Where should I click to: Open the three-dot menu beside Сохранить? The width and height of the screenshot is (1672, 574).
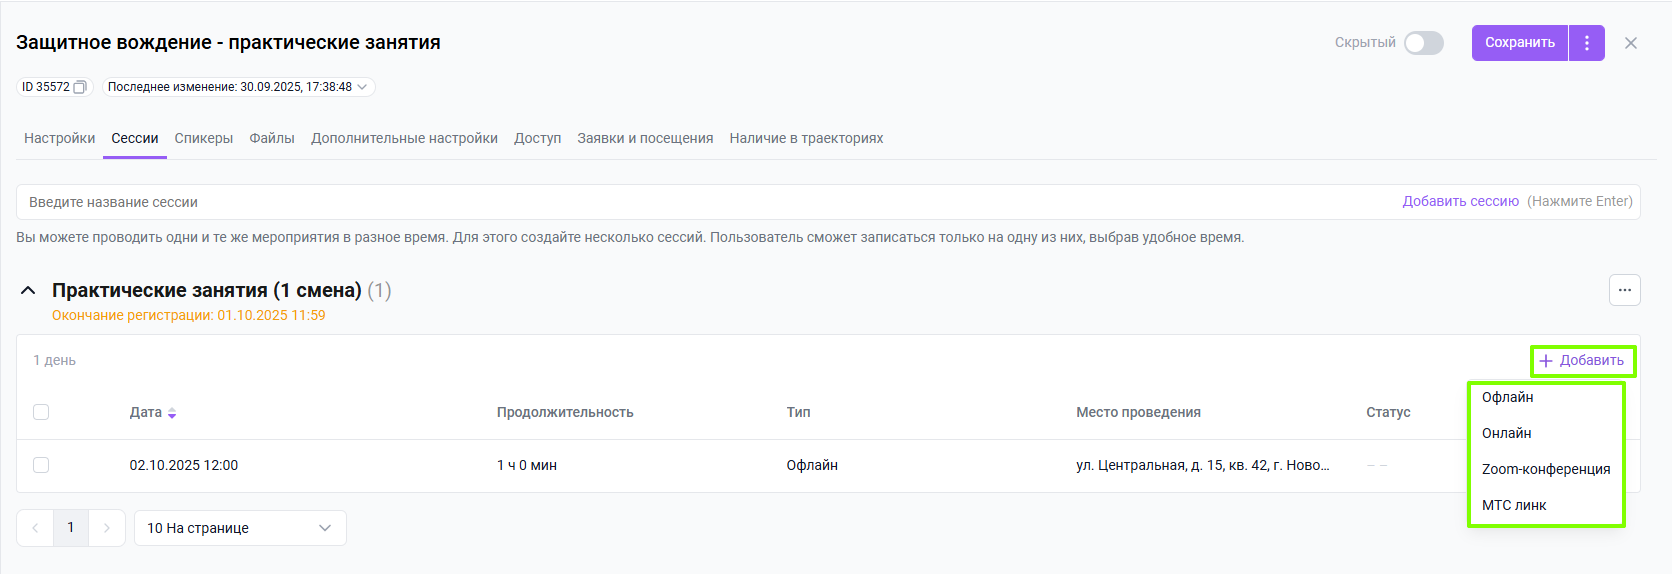(1587, 43)
